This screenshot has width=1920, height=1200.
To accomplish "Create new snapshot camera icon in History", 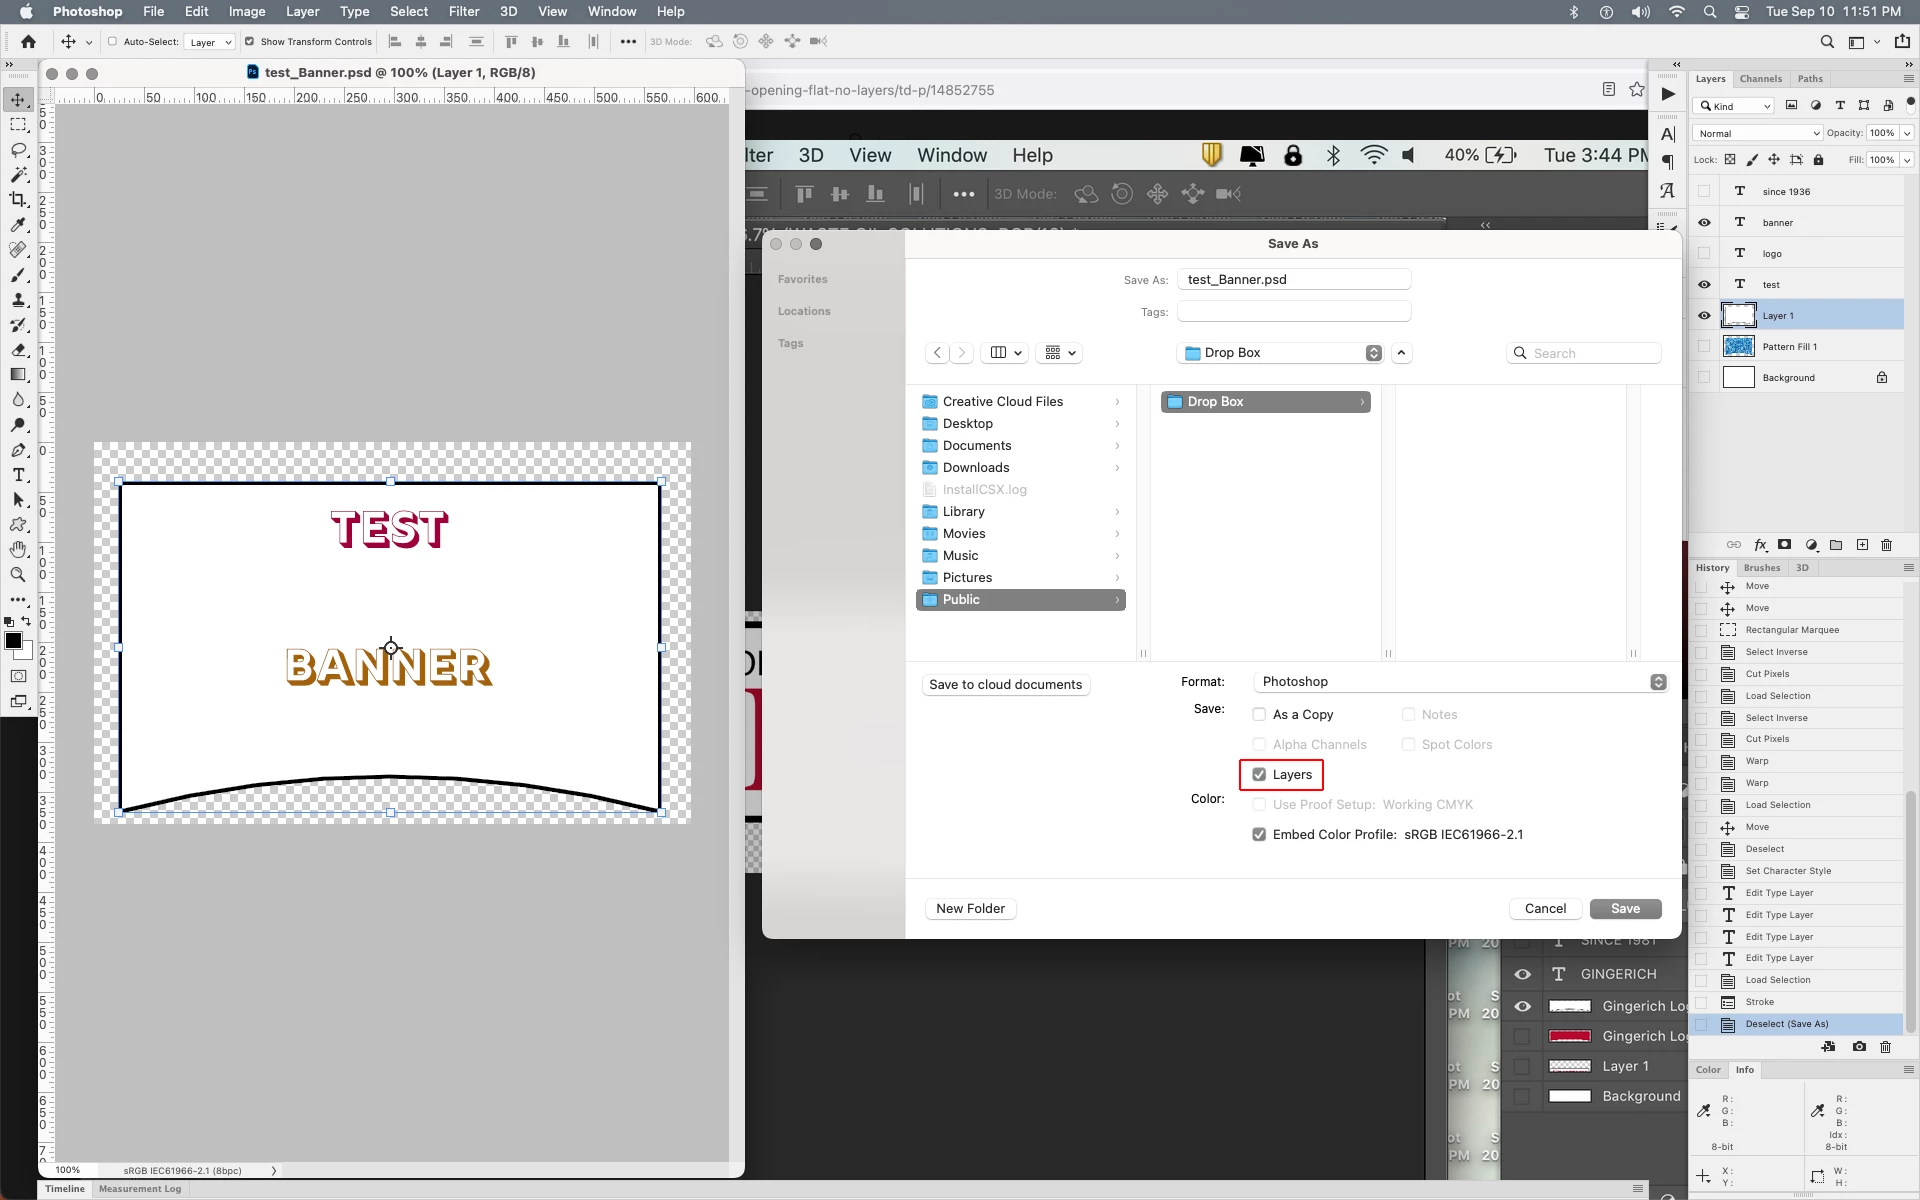I will (x=1858, y=1047).
